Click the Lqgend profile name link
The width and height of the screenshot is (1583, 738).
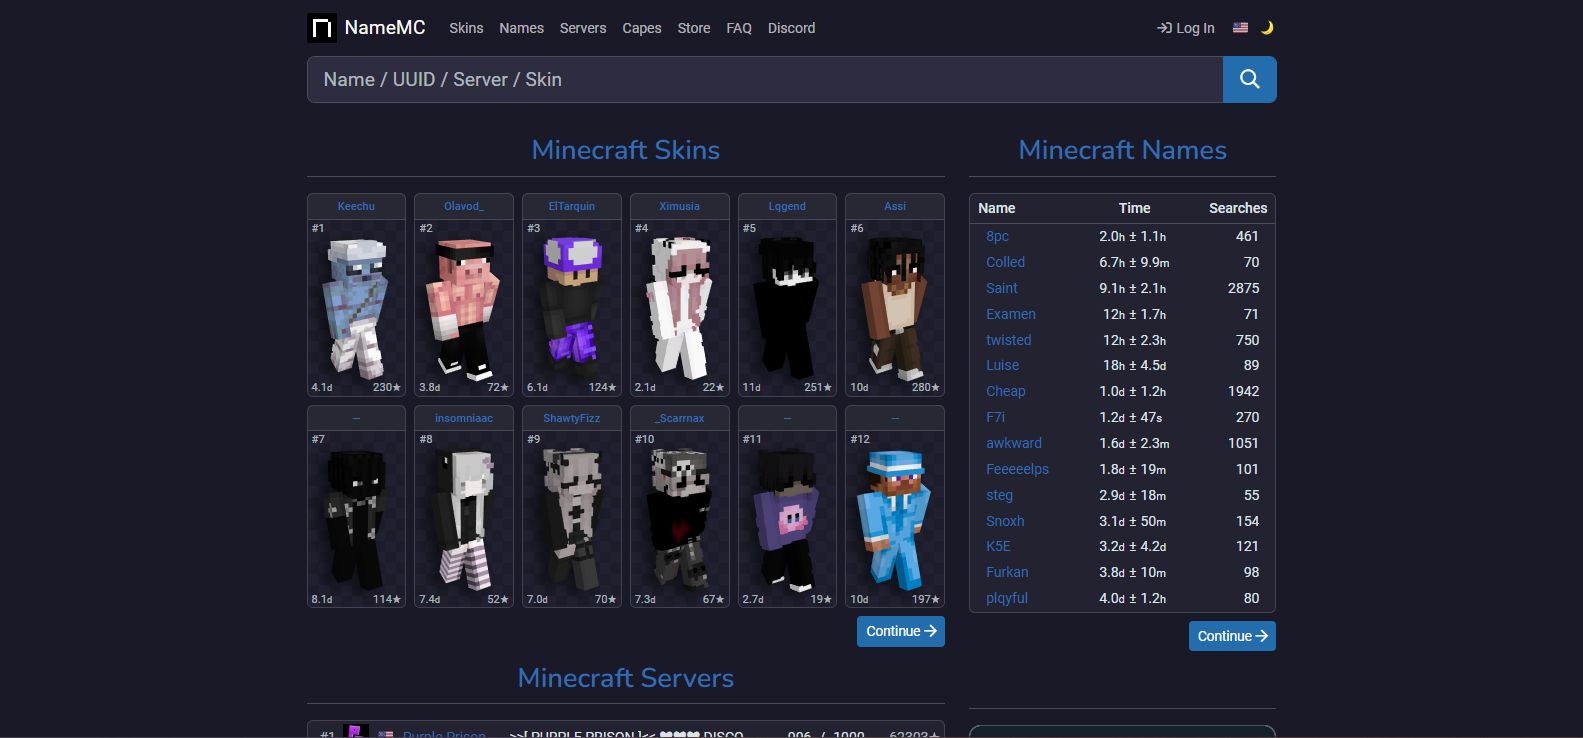click(787, 206)
